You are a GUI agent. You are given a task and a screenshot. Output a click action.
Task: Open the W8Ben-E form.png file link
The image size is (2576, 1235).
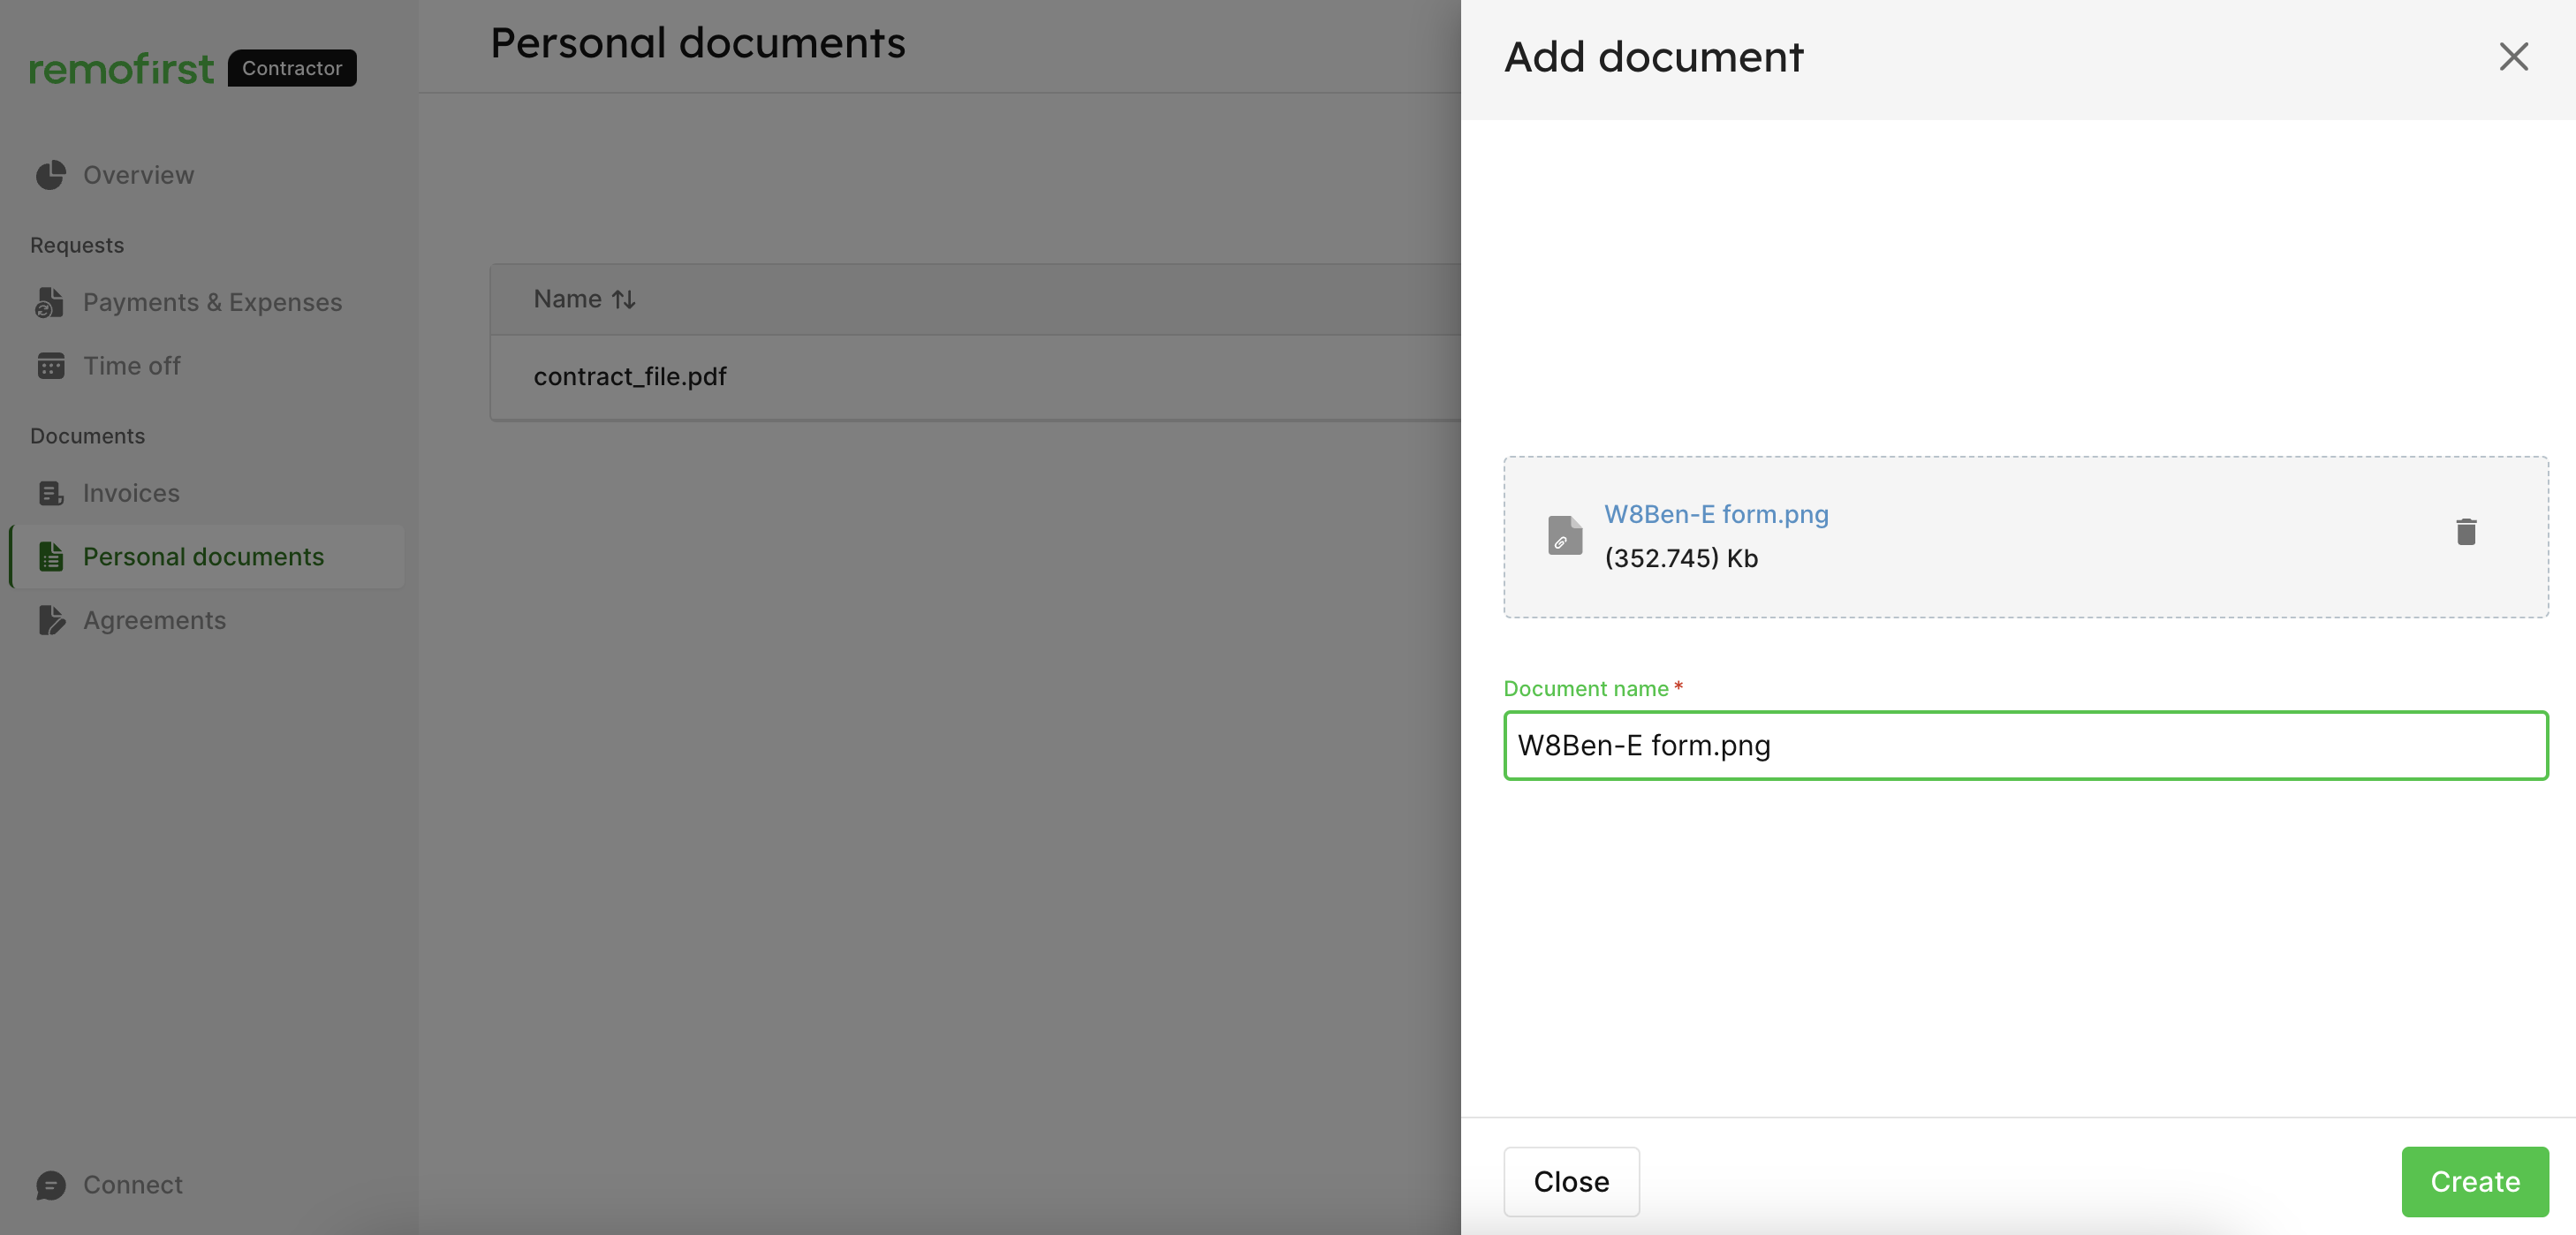tap(1716, 514)
